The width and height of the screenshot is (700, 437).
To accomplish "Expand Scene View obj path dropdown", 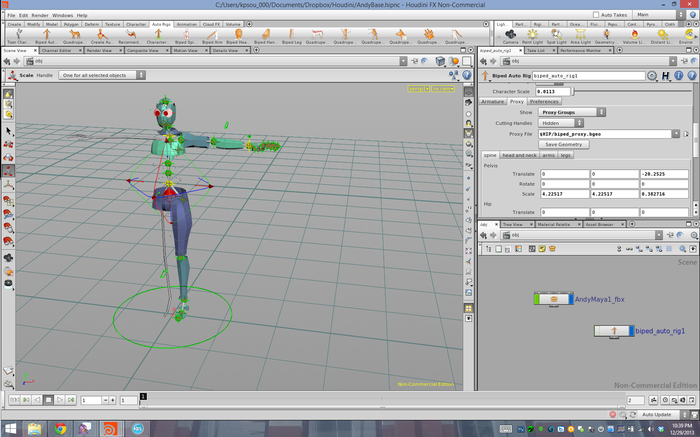I will click(403, 61).
